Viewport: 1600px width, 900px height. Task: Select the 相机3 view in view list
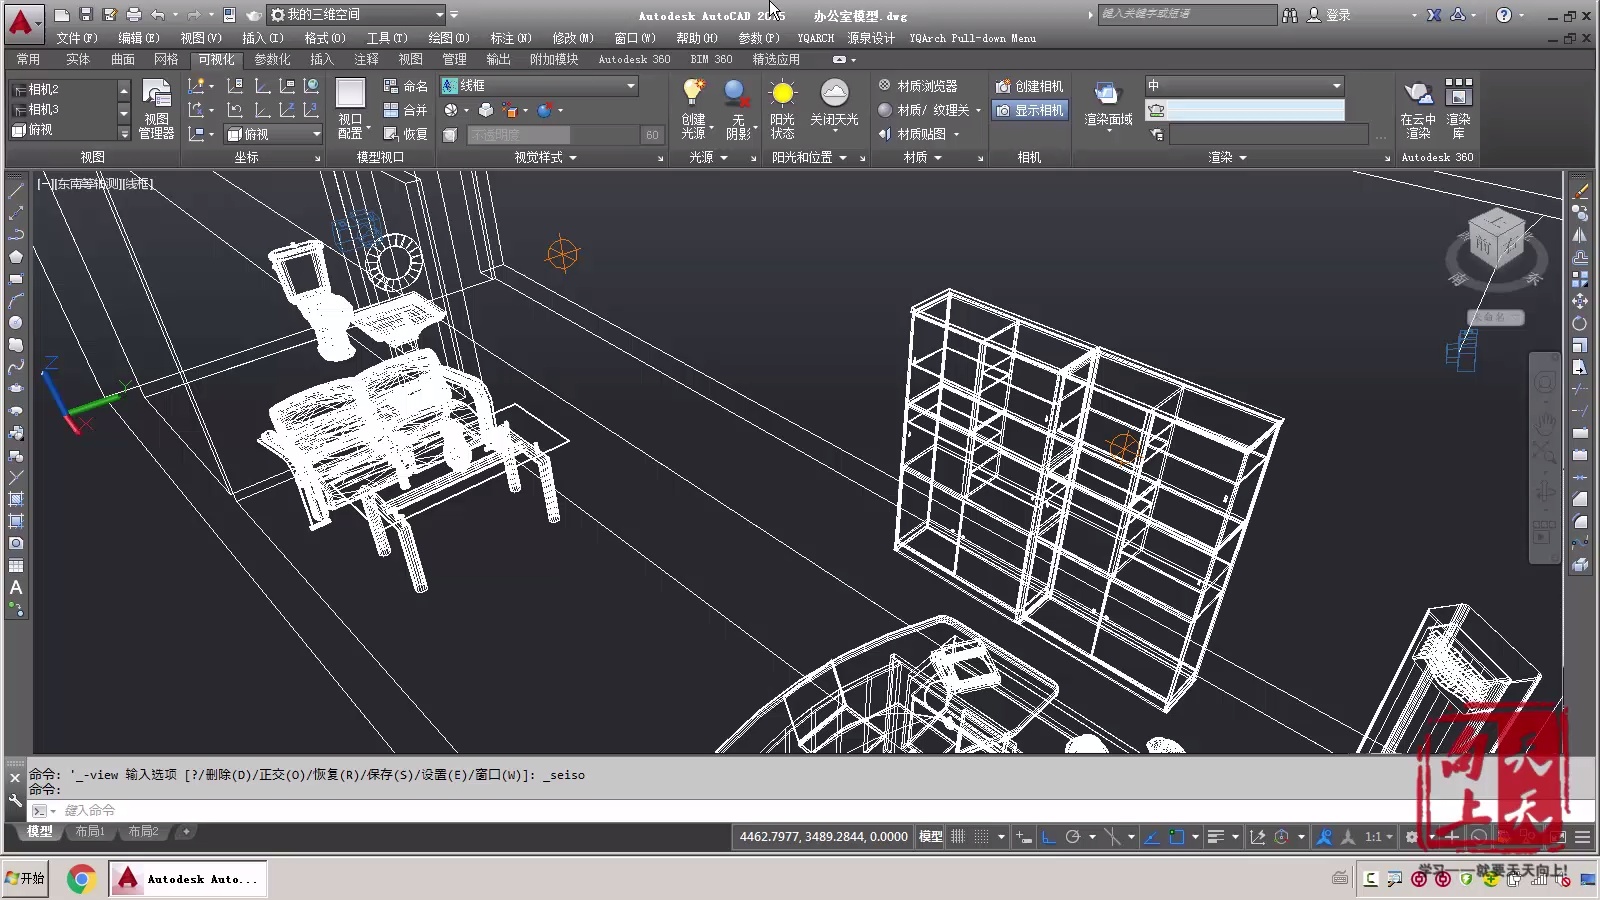pos(66,109)
